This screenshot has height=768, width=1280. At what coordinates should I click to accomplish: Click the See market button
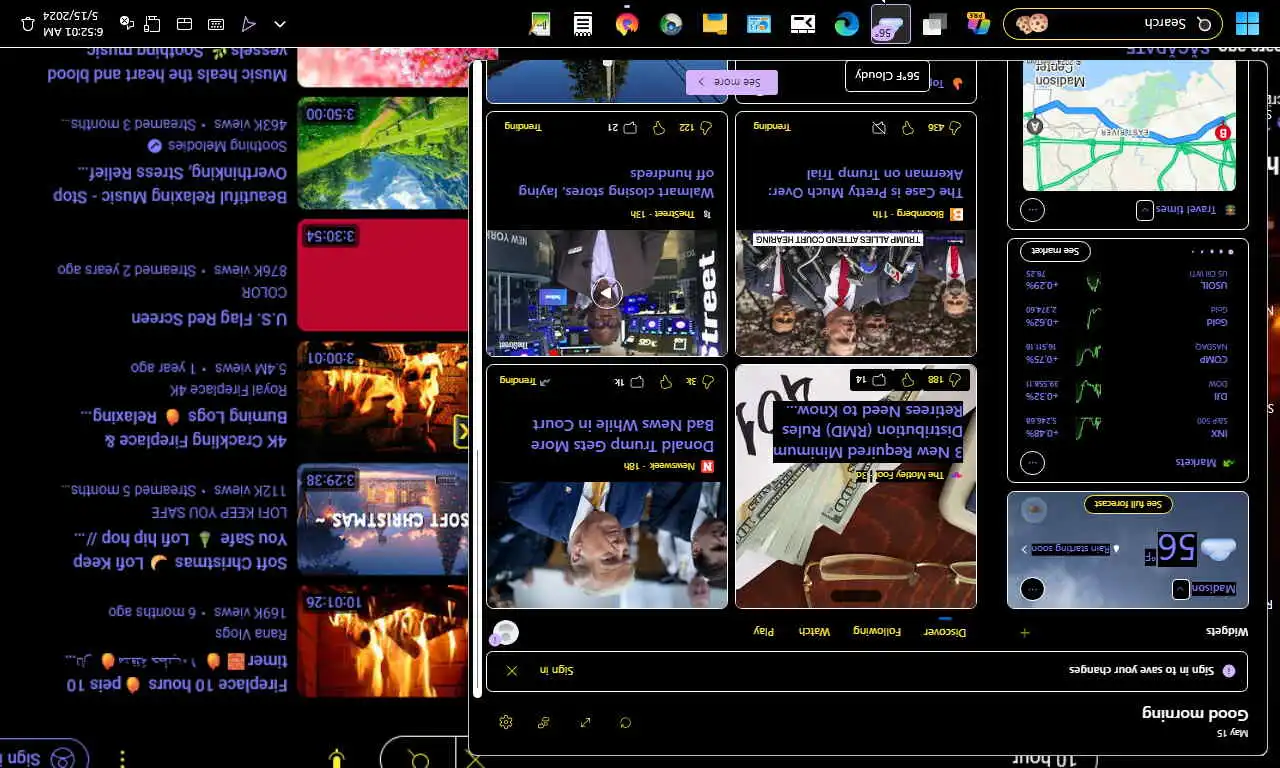tap(1056, 251)
